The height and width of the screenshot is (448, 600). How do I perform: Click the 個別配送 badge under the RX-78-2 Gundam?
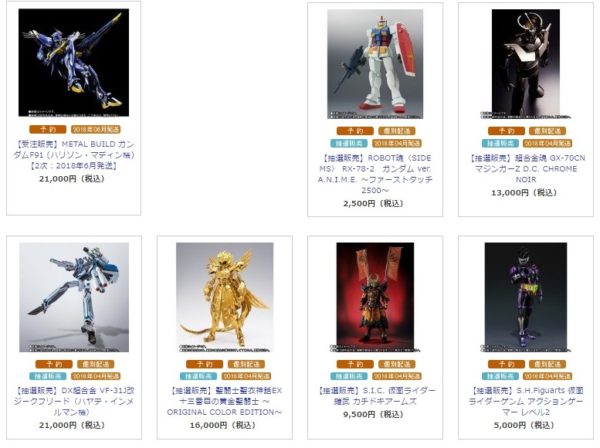pos(397,131)
